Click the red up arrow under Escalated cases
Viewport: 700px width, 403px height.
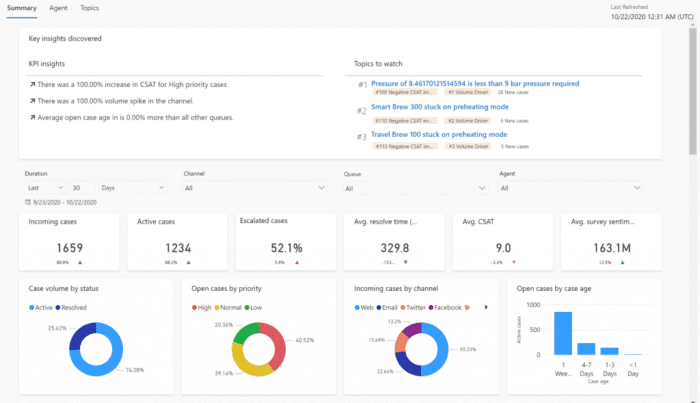(296, 262)
